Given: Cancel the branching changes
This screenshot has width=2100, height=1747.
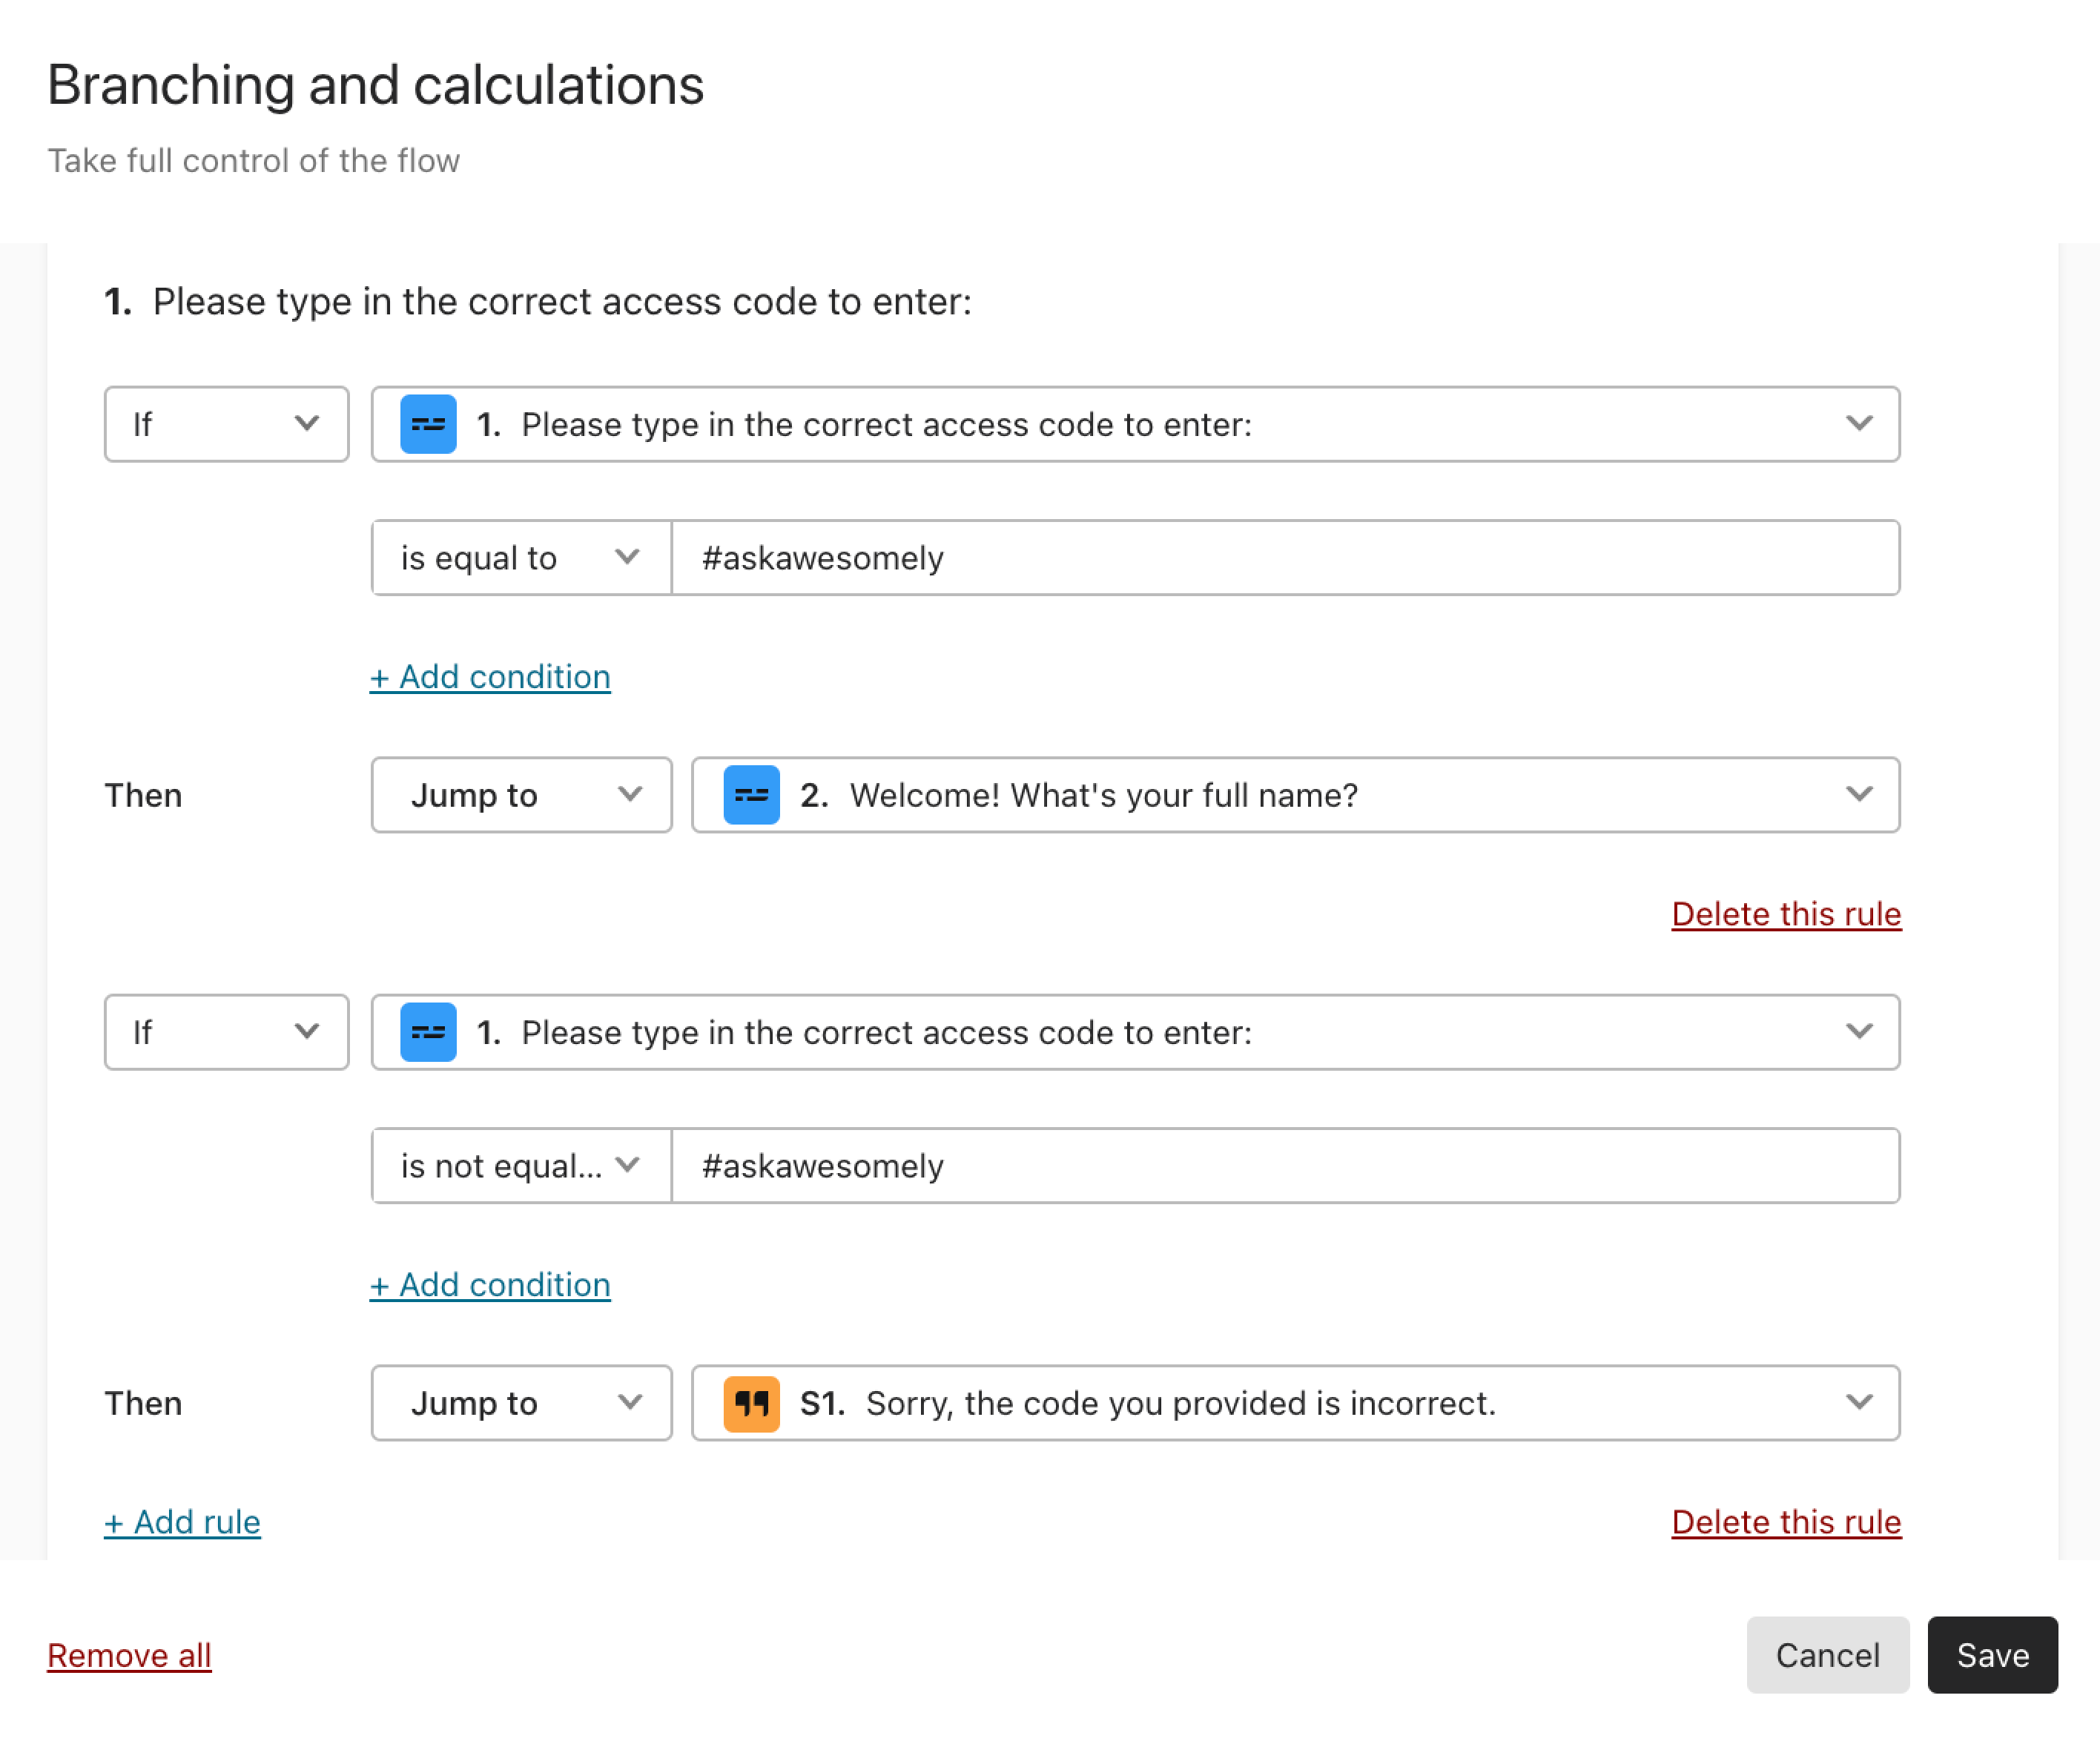Looking at the screenshot, I should point(1827,1655).
